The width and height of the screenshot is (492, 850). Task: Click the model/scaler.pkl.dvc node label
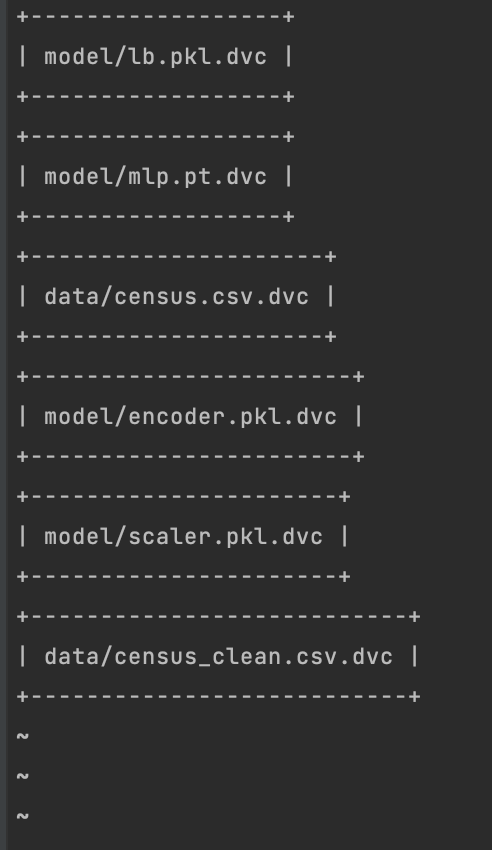click(184, 537)
